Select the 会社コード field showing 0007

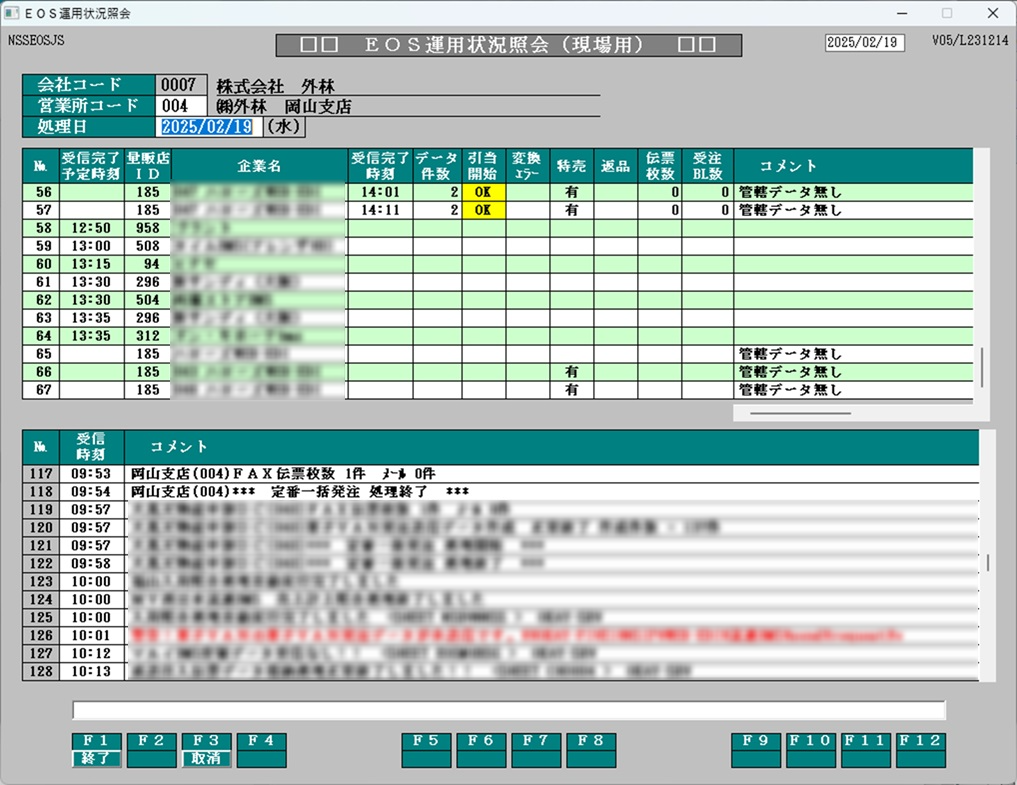180,85
